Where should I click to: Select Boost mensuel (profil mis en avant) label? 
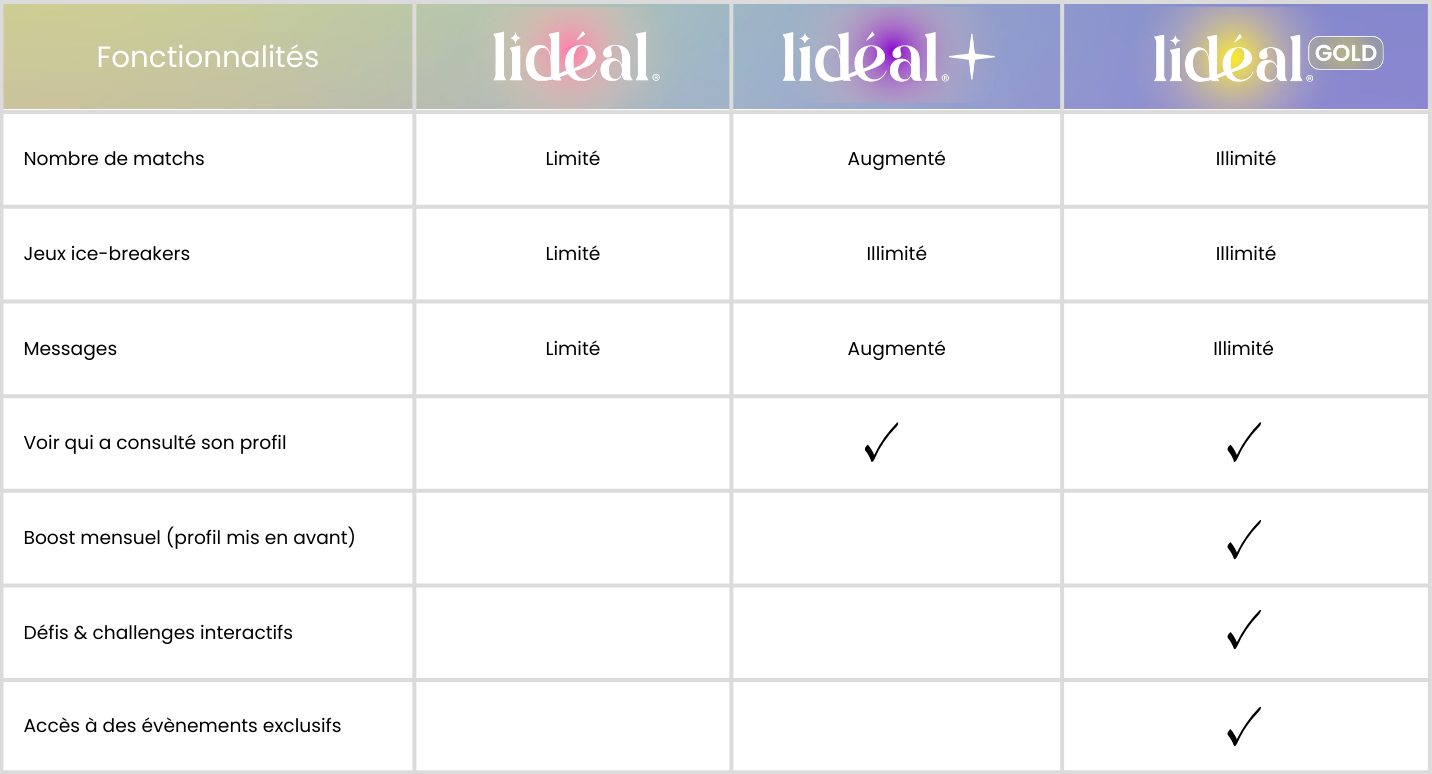[190, 537]
